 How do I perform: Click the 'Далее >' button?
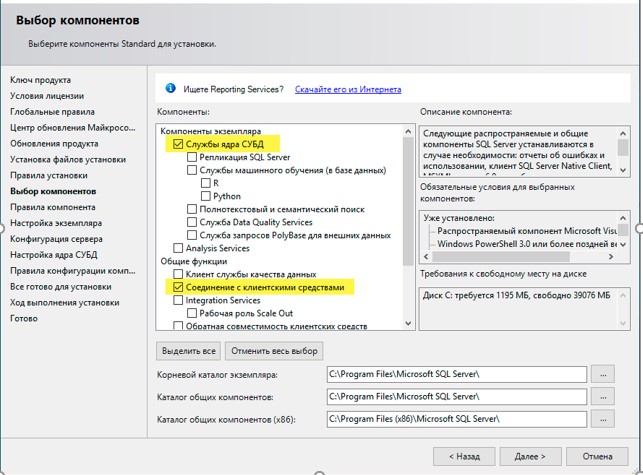click(530, 457)
